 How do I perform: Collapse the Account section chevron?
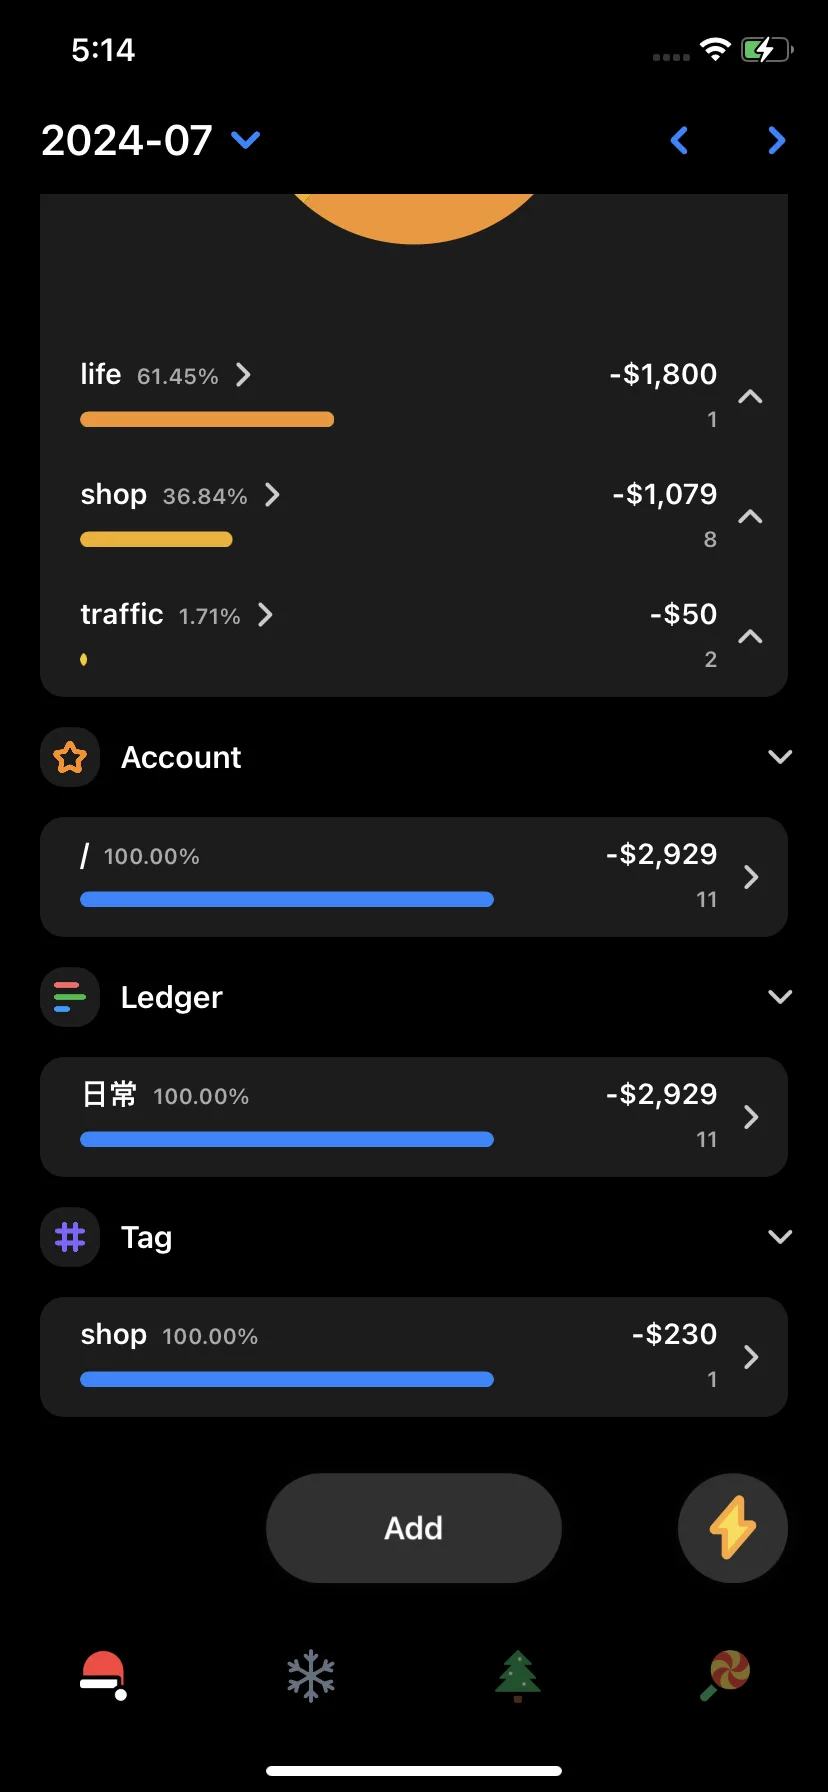click(x=780, y=757)
